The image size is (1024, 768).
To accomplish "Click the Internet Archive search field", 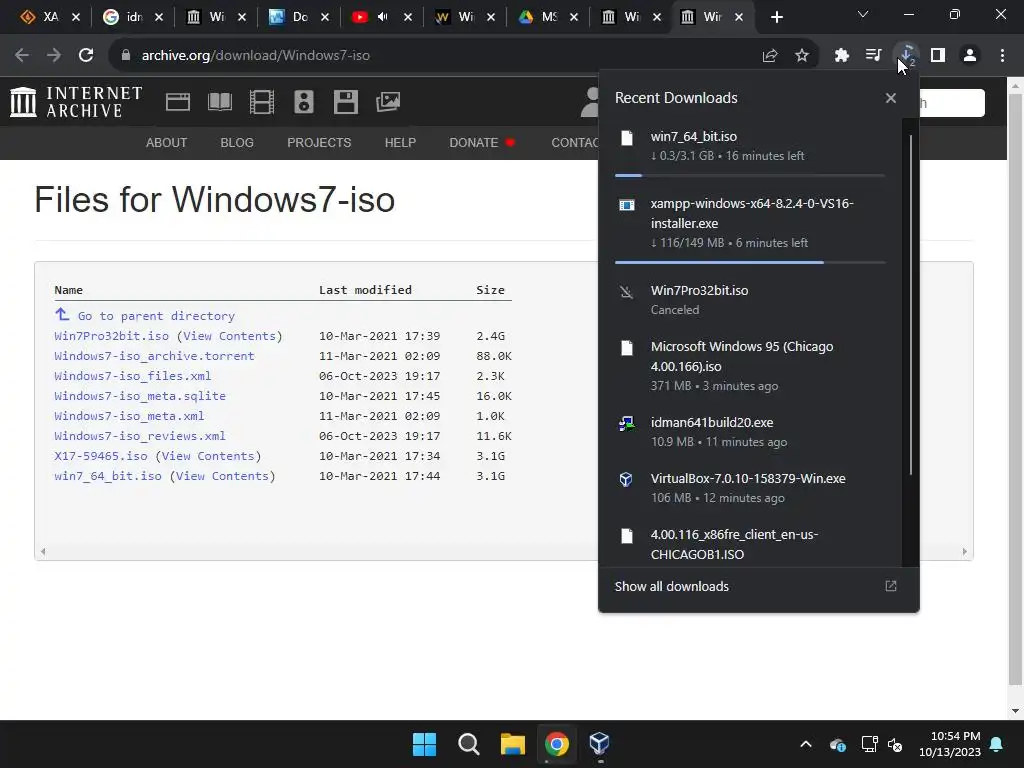I will pyautogui.click(x=951, y=103).
